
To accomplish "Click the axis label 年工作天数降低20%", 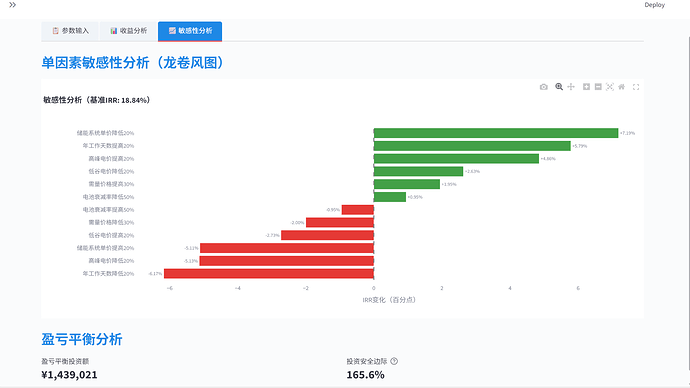I will point(108,274).
